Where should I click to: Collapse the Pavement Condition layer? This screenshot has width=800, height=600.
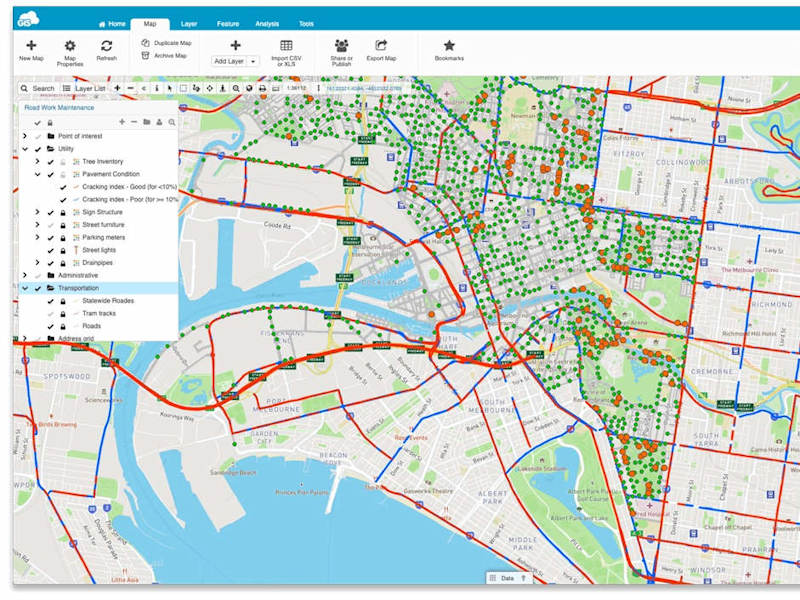pos(37,174)
